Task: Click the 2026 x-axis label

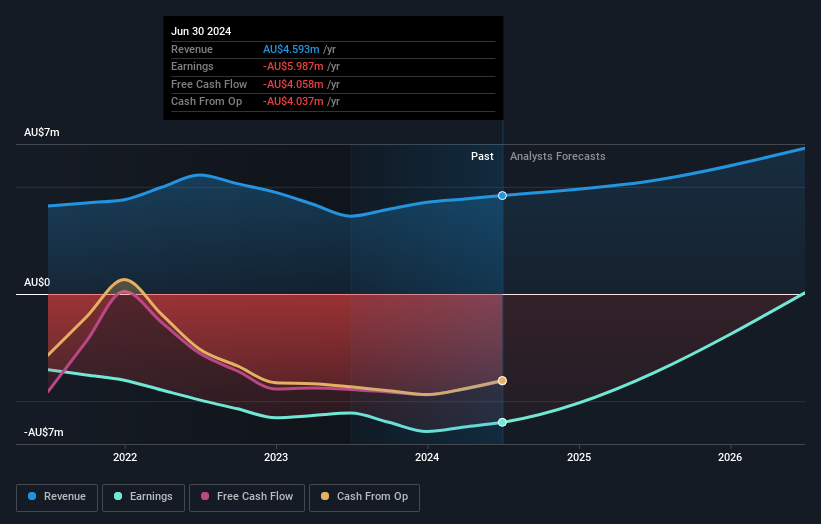Action: (x=730, y=458)
